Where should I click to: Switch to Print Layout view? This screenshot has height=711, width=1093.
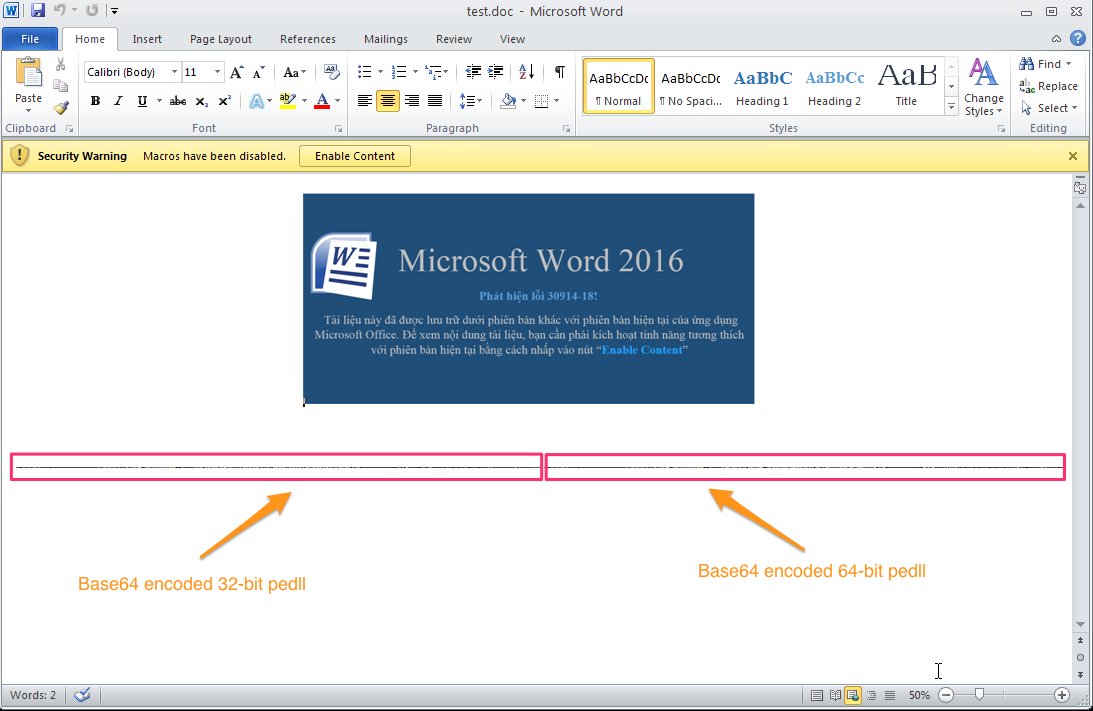(x=816, y=695)
